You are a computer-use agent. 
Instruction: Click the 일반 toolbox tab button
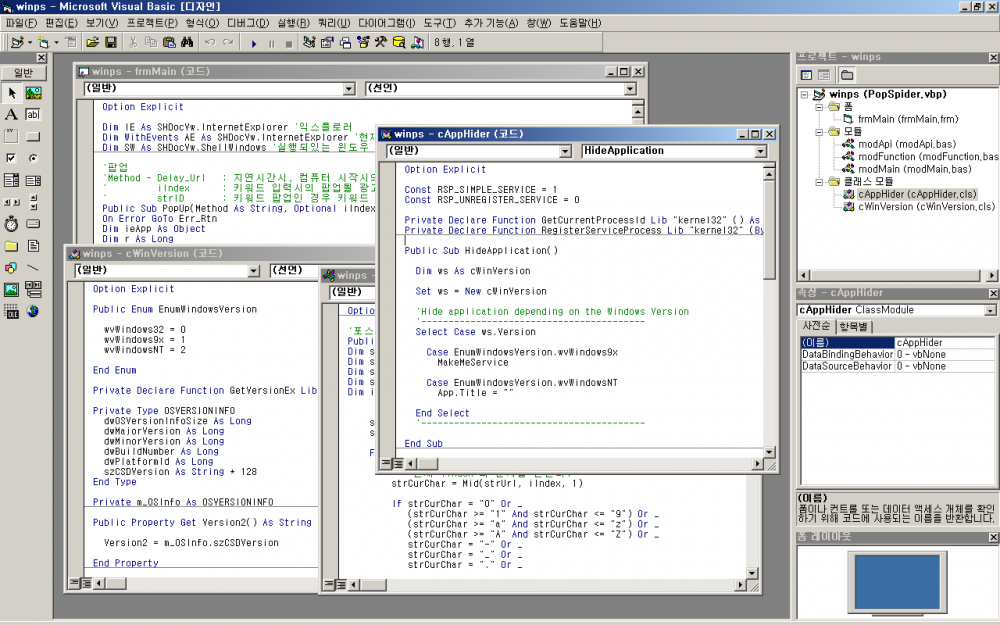23,73
